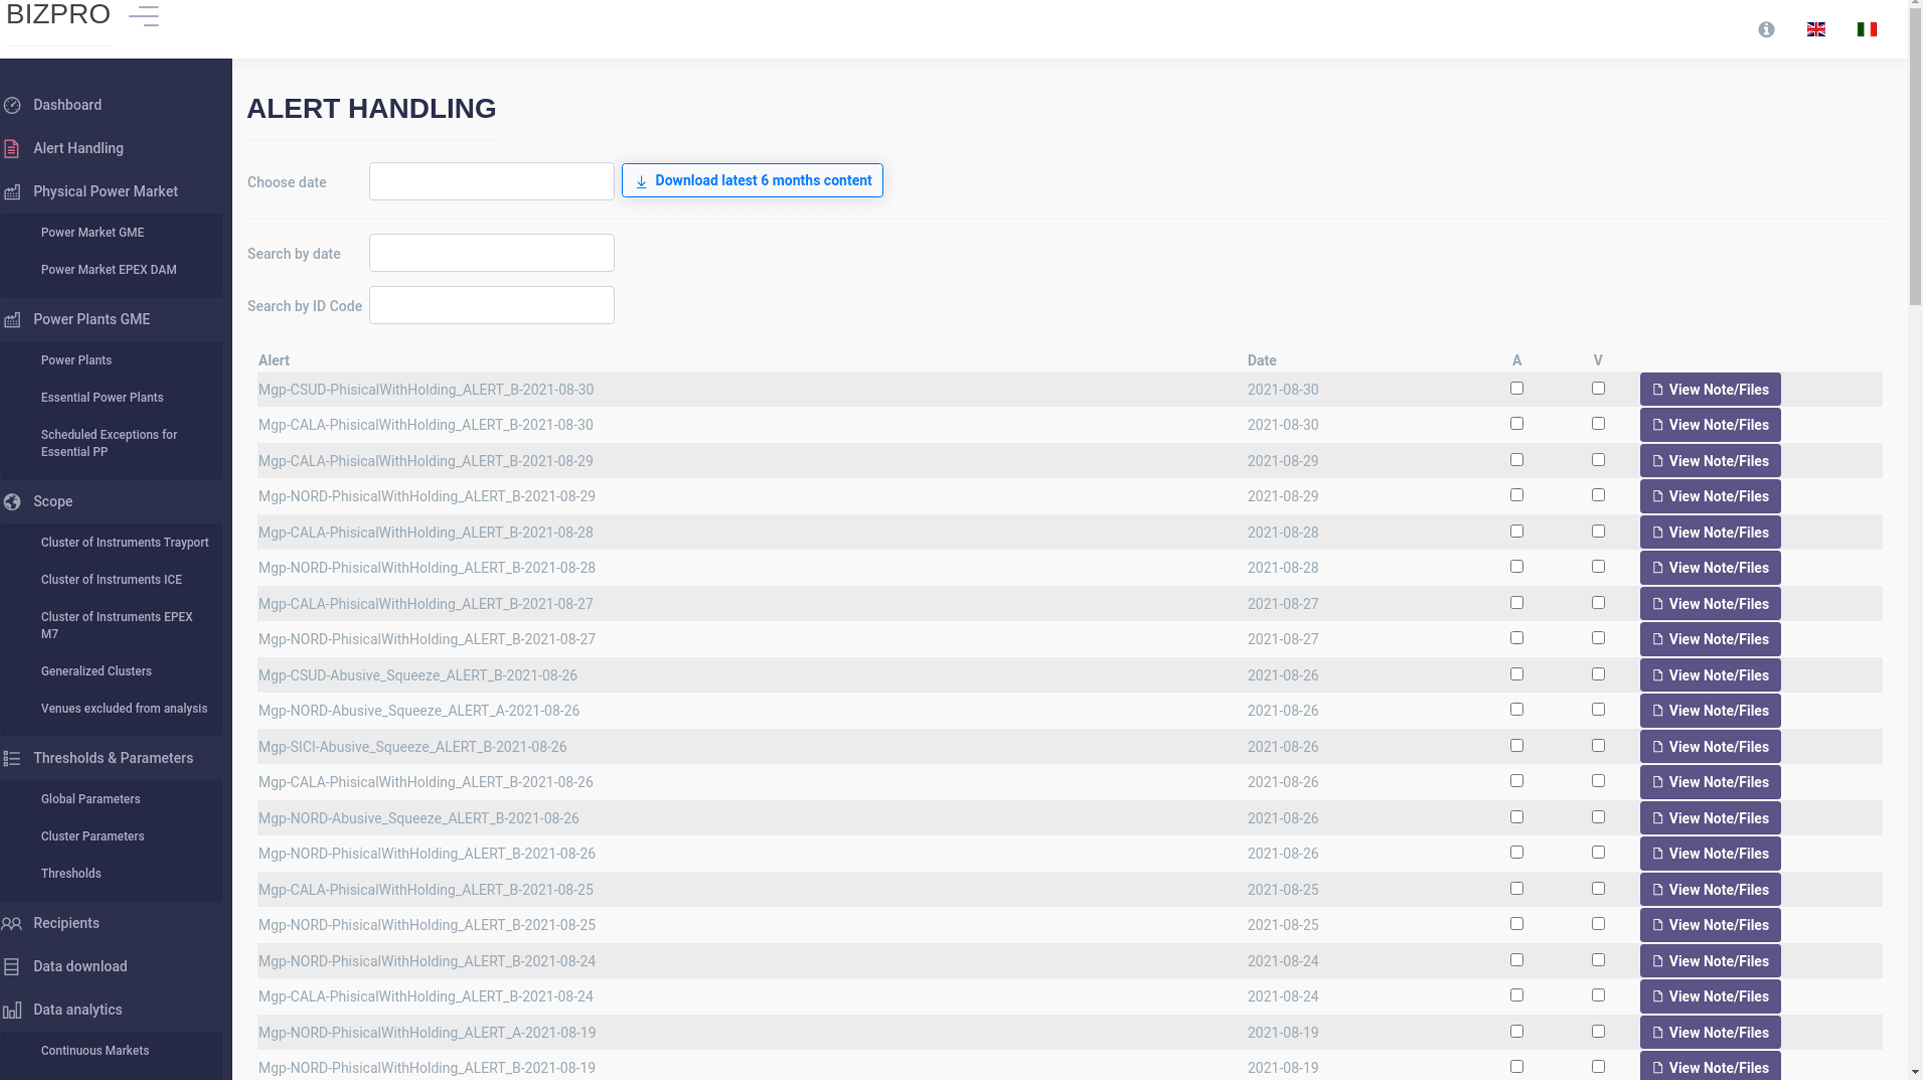The width and height of the screenshot is (1923, 1080).
Task: Click the Dashboard gauge icon in sidebar
Action: (x=12, y=105)
